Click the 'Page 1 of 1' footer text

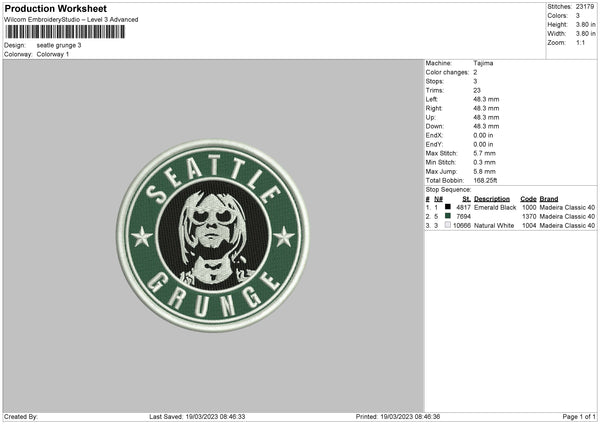[x=579, y=416]
